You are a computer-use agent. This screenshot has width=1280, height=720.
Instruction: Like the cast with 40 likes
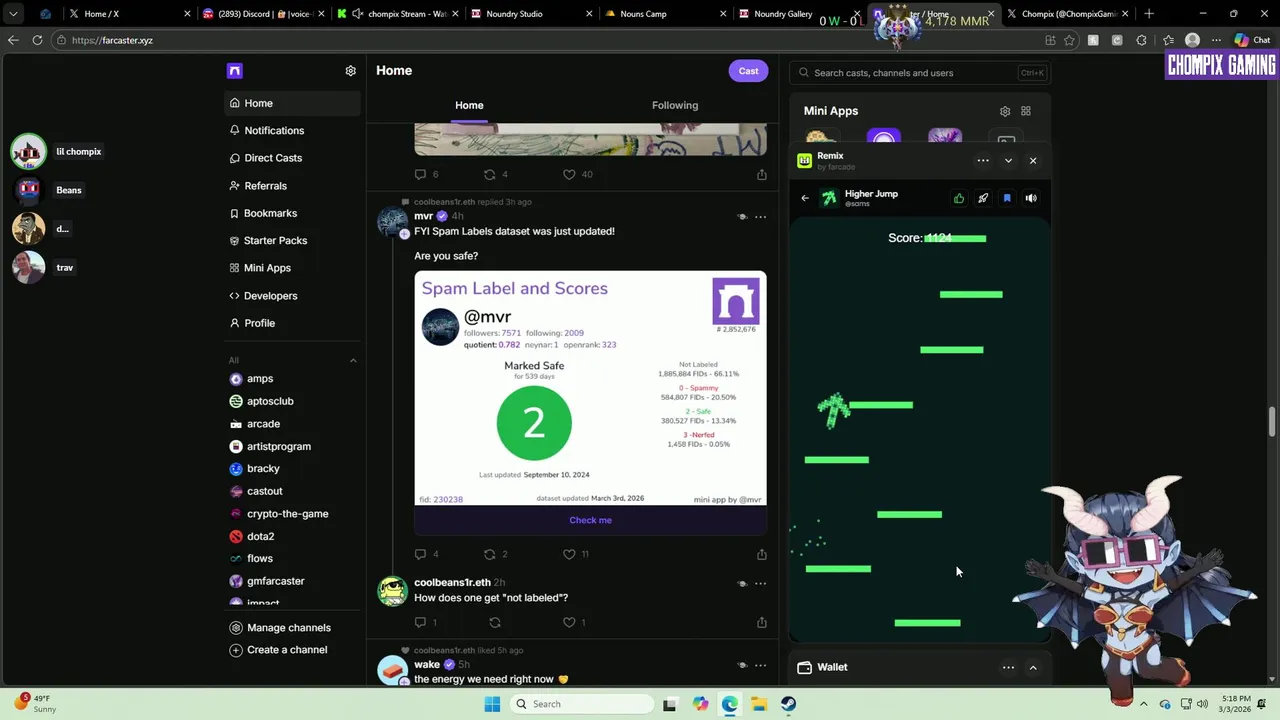tap(569, 174)
